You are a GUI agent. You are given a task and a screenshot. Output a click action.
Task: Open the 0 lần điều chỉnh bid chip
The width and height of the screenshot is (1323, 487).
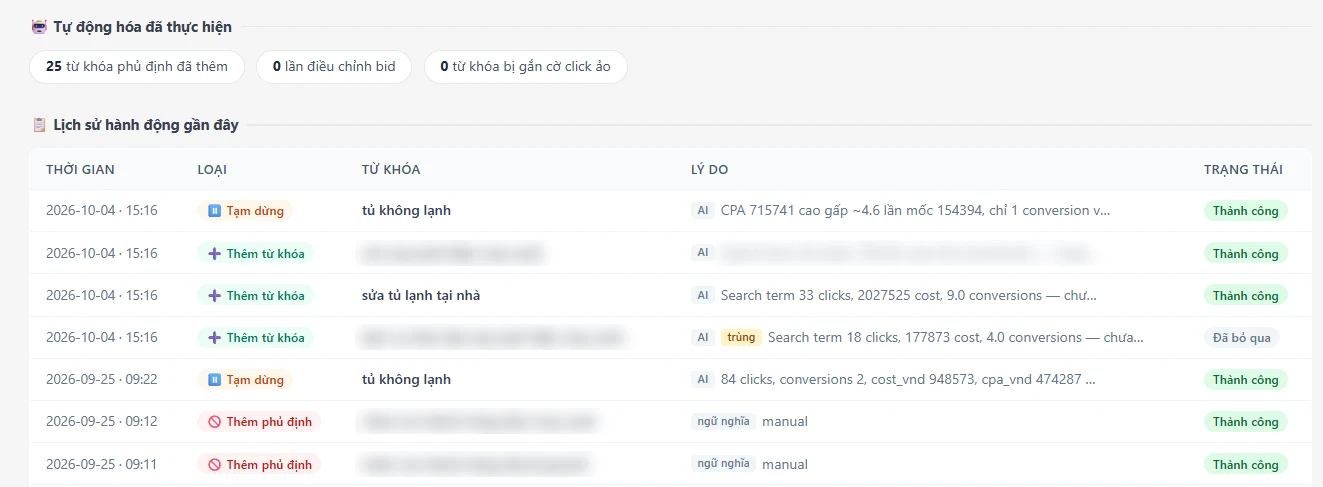pyautogui.click(x=334, y=67)
